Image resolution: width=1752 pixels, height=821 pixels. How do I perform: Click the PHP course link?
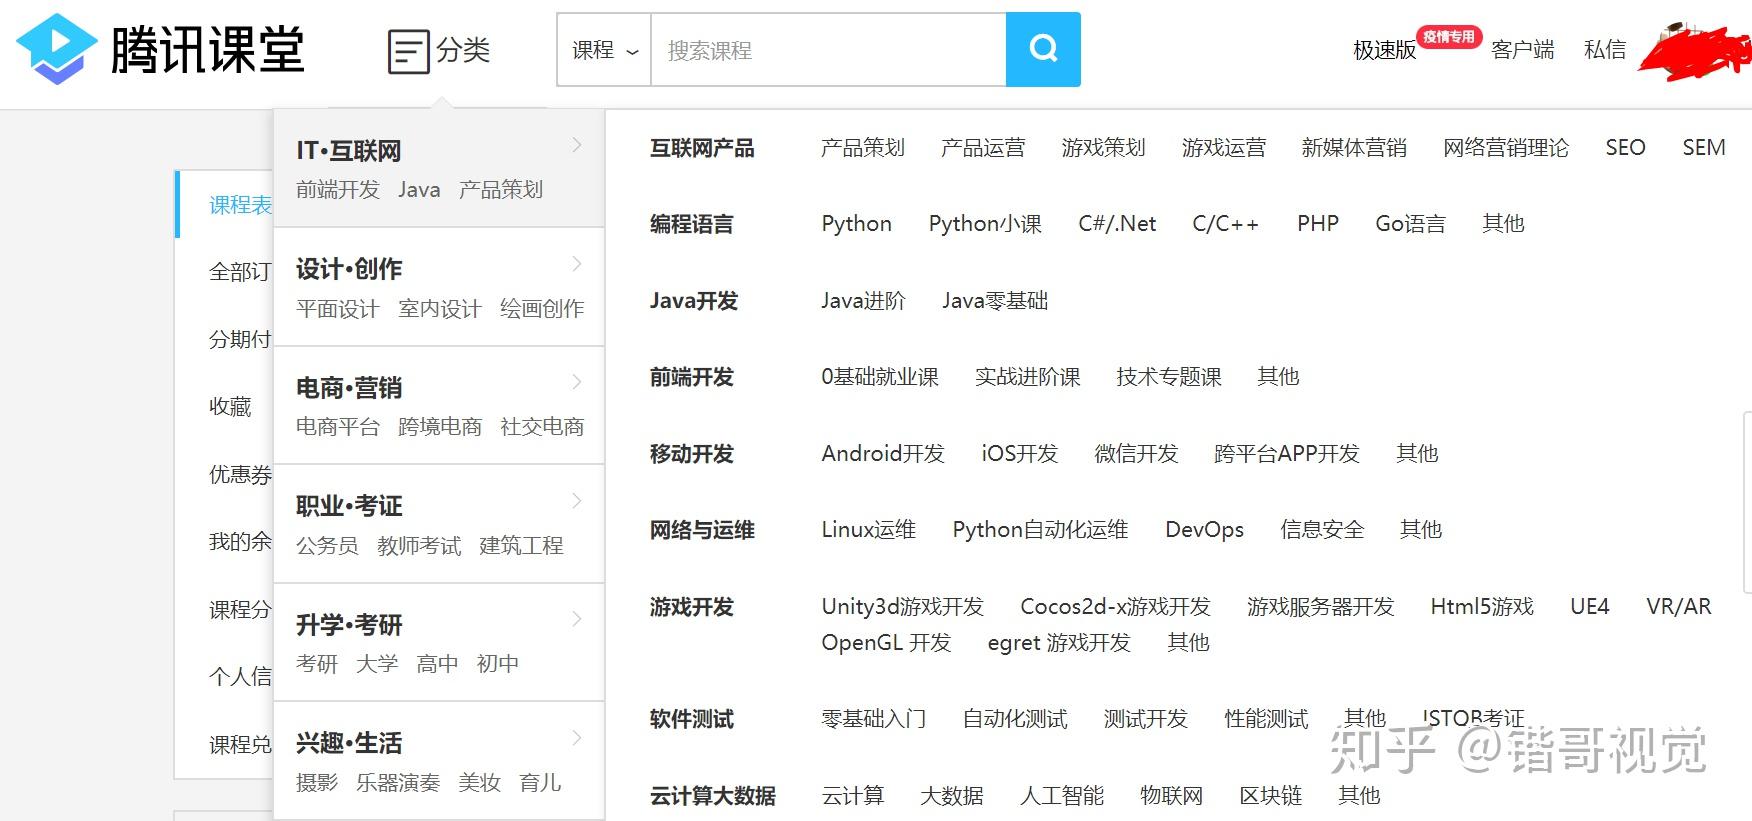(x=1318, y=224)
